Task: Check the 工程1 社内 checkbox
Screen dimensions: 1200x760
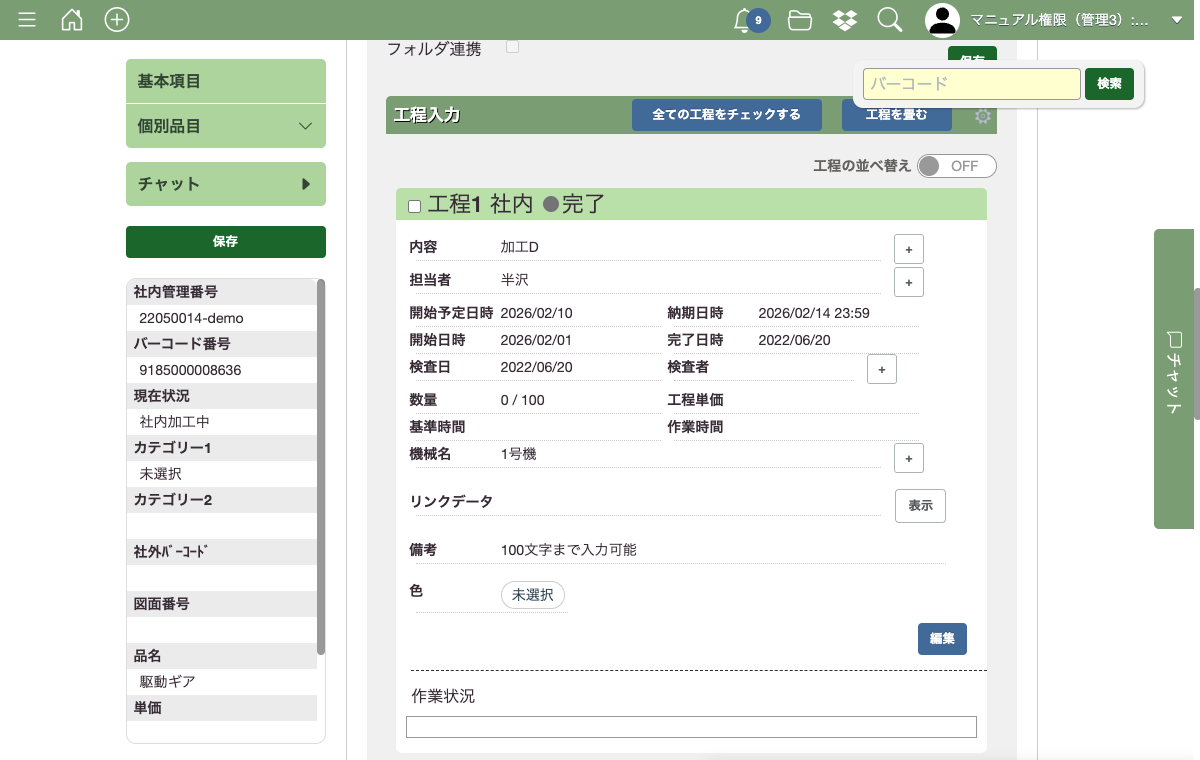Action: point(414,206)
